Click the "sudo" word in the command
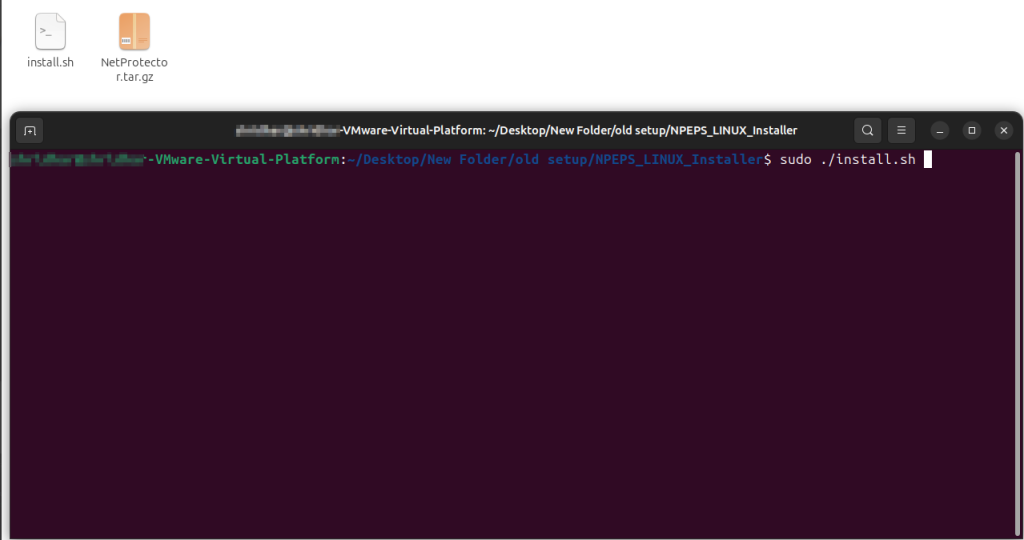The width and height of the screenshot is (1024, 540). [794, 160]
